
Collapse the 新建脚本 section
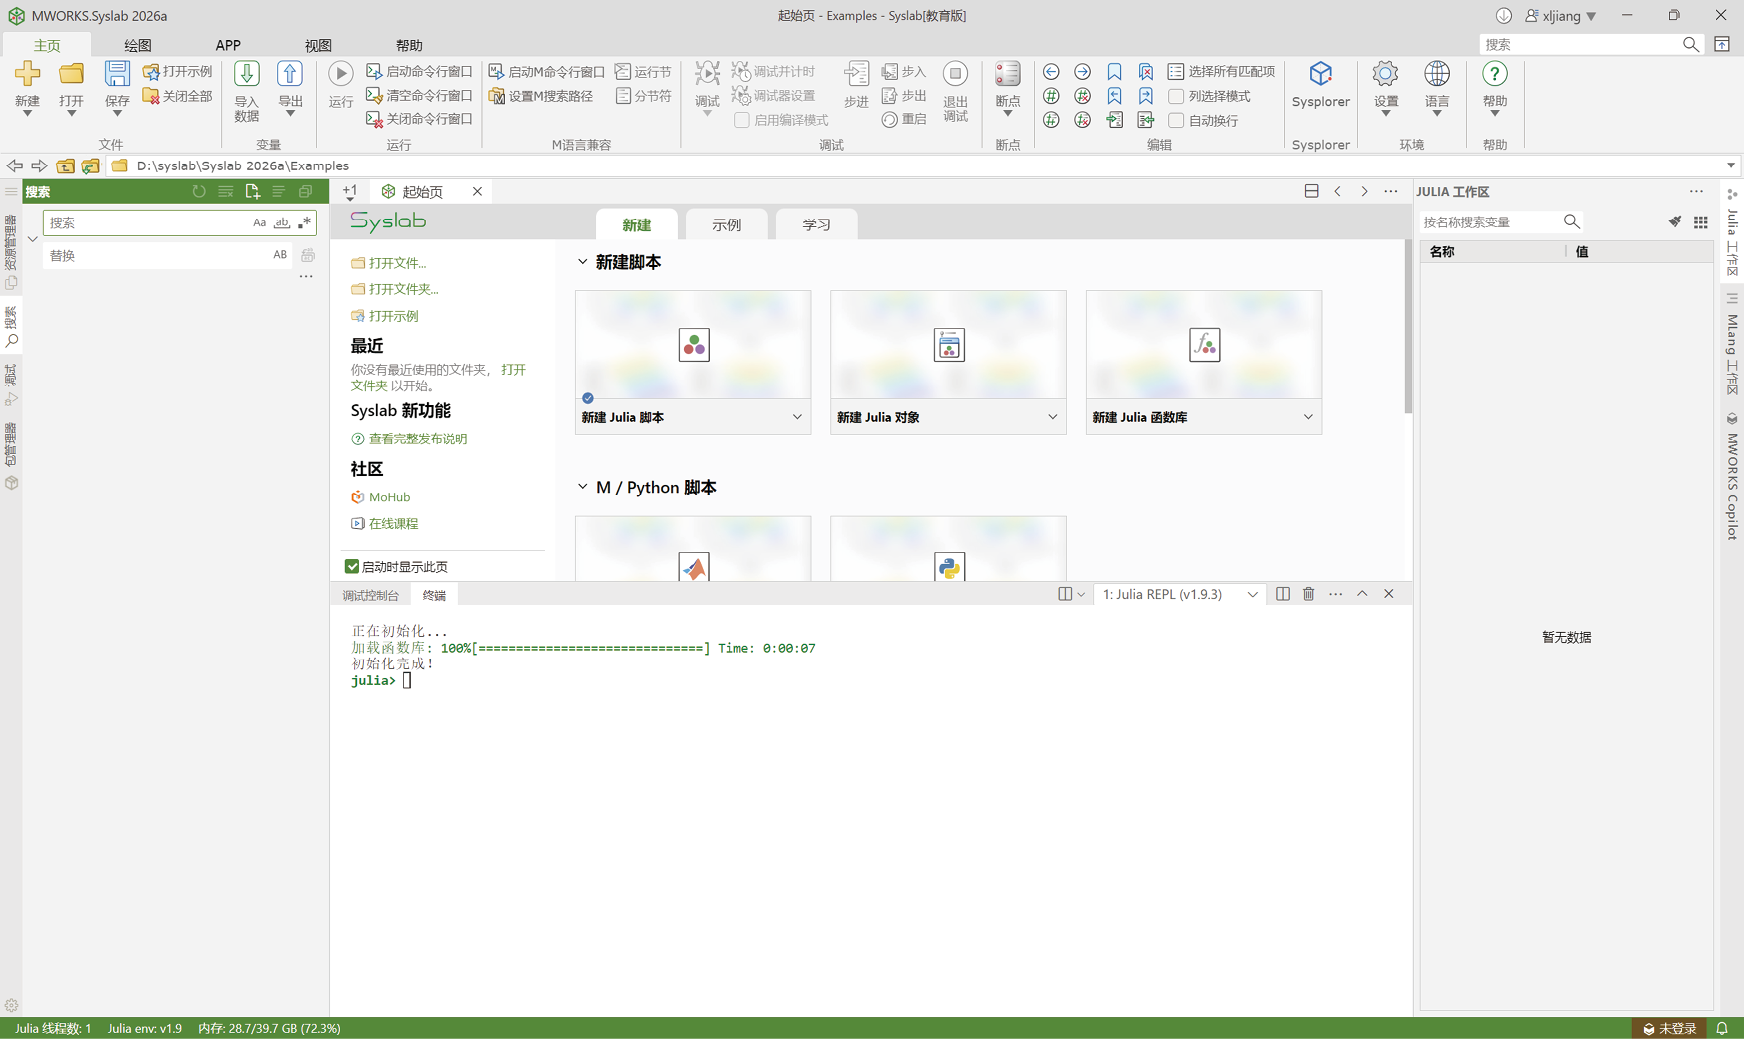(583, 262)
